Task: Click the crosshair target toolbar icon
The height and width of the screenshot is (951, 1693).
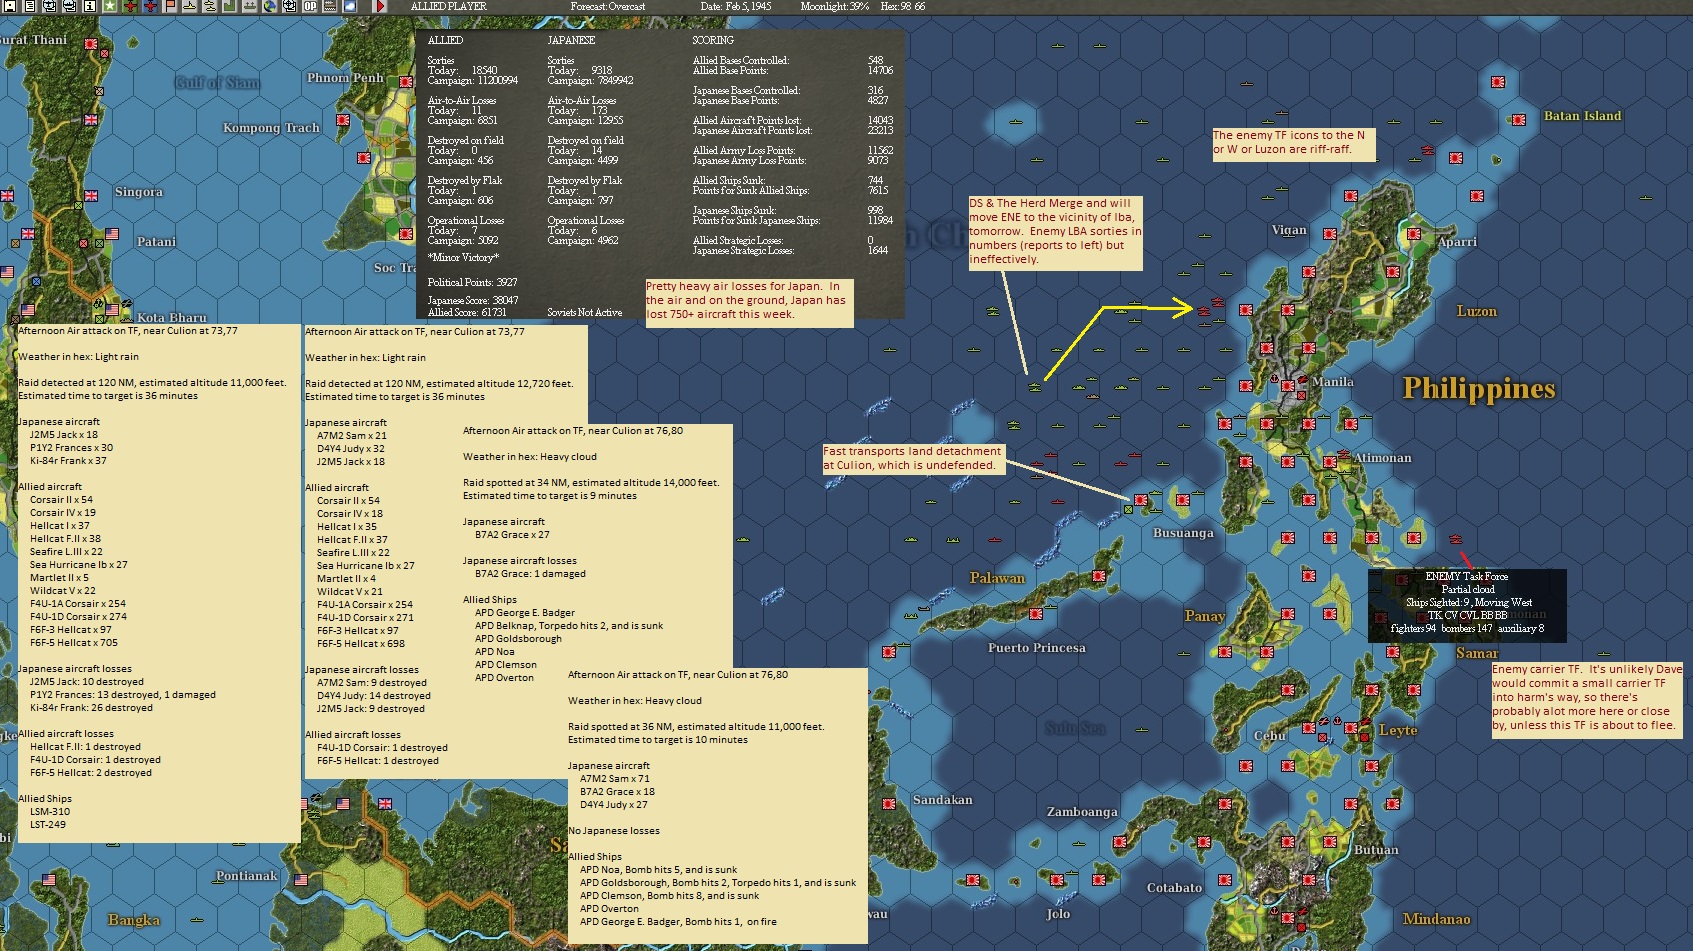Action: (x=290, y=6)
